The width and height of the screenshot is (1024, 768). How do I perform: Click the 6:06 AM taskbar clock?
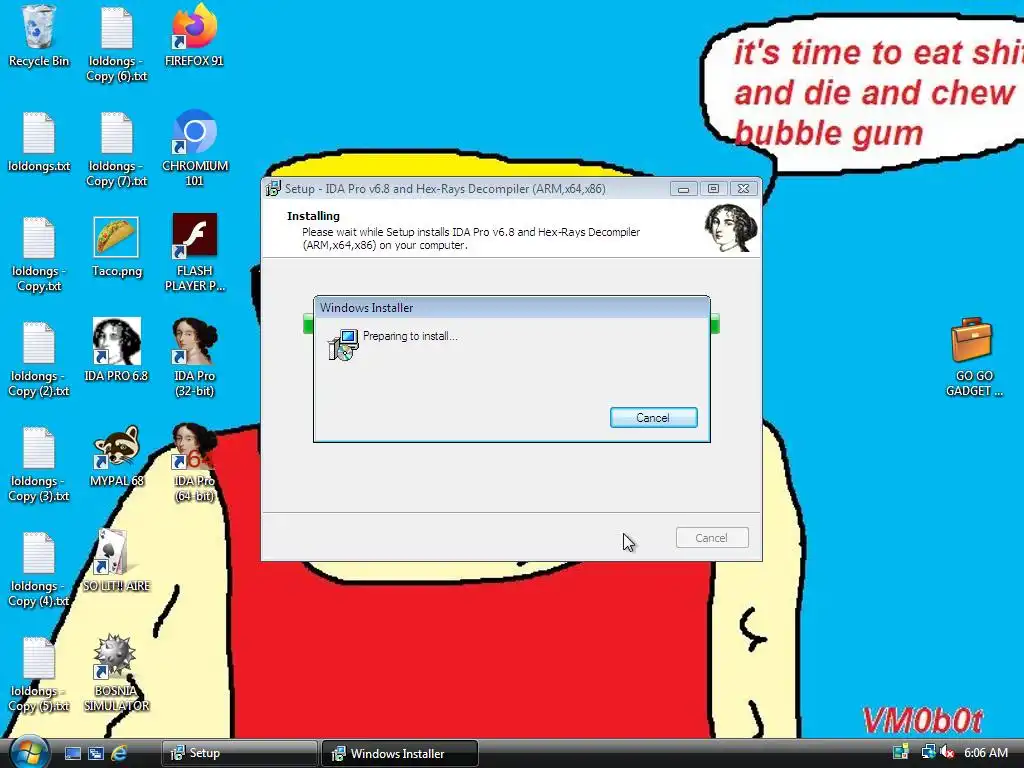985,753
